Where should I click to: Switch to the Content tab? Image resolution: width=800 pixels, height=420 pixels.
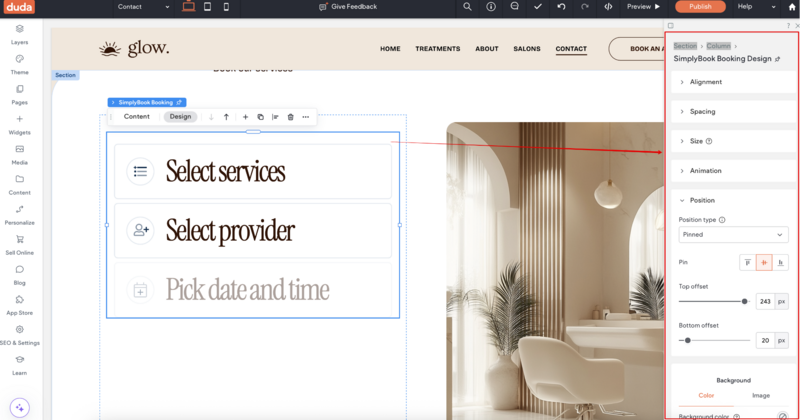[137, 117]
